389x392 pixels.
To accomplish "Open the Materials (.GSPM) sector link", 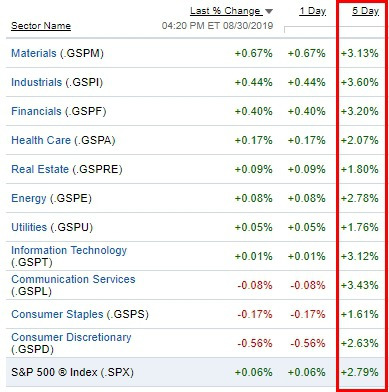I will [57, 53].
